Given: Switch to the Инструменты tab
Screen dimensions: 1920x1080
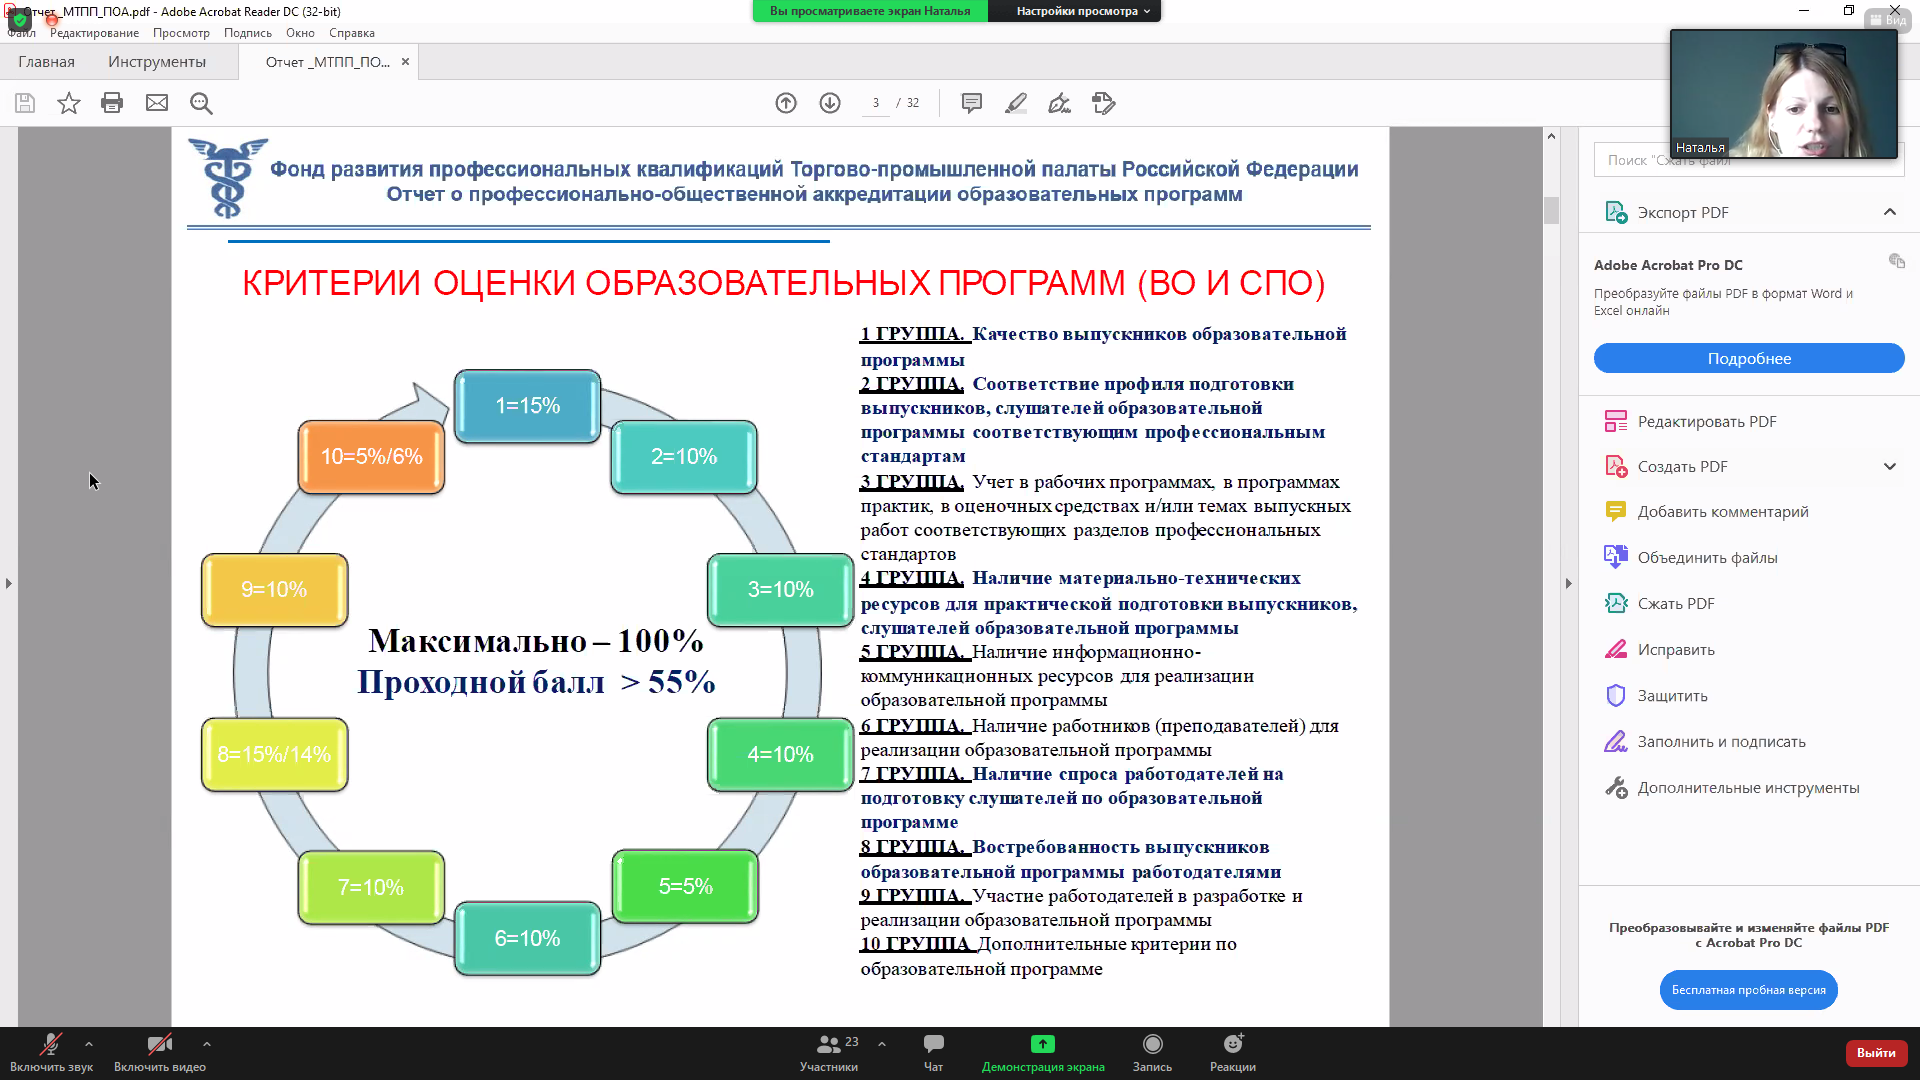Looking at the screenshot, I should (x=157, y=62).
